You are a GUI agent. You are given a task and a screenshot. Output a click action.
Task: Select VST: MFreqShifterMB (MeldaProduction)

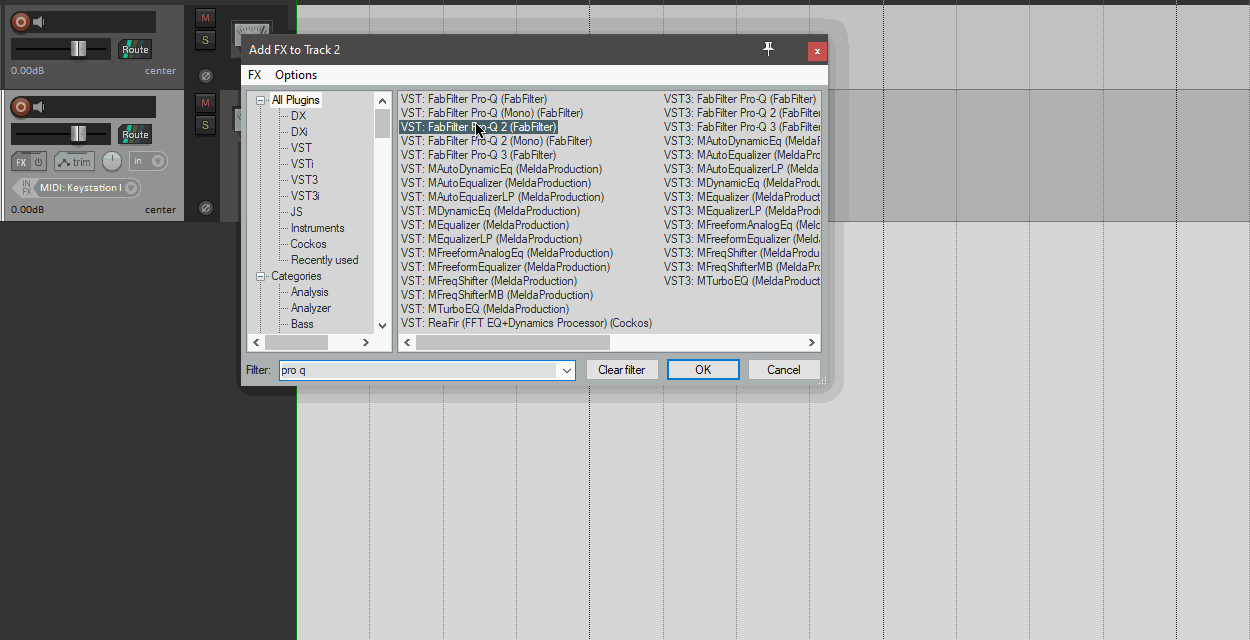click(497, 295)
